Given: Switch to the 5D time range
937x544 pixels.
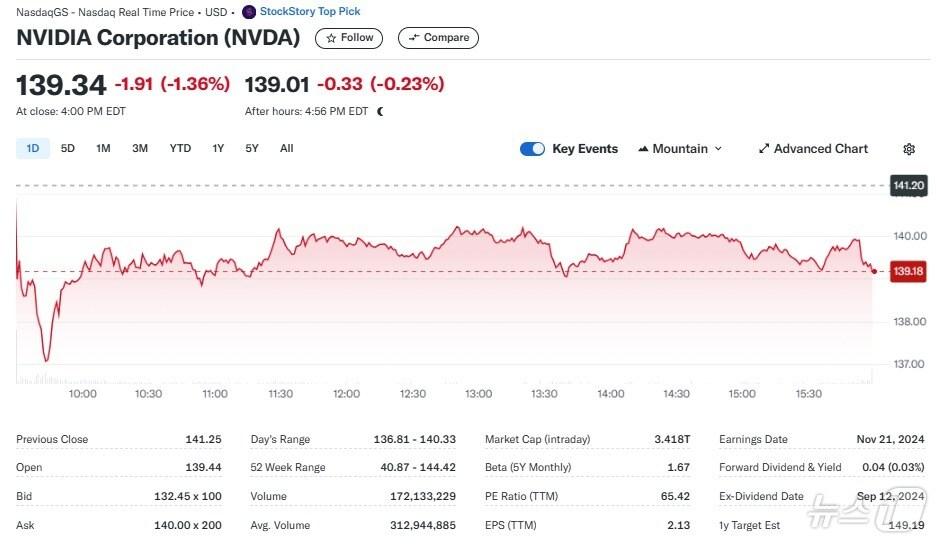Looking at the screenshot, I should (x=68, y=148).
